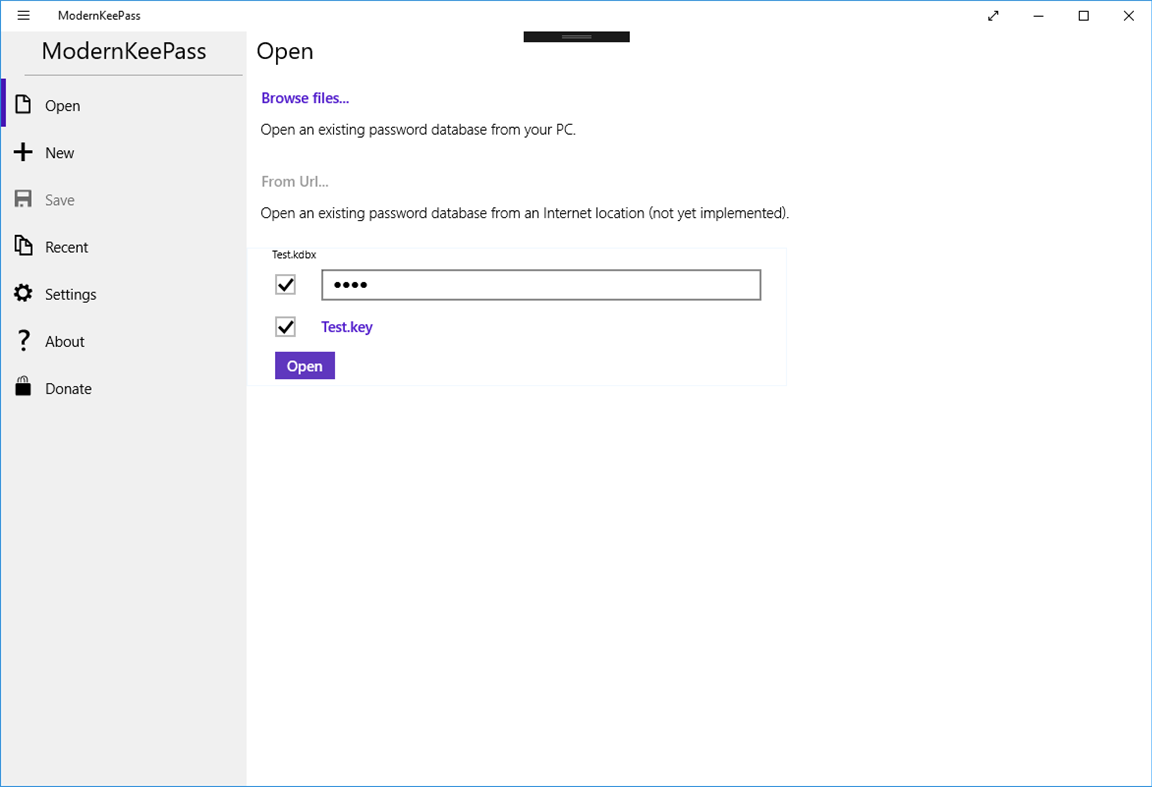Click Browse files to pick a database
Screen dimensions: 1152x787
click(304, 97)
